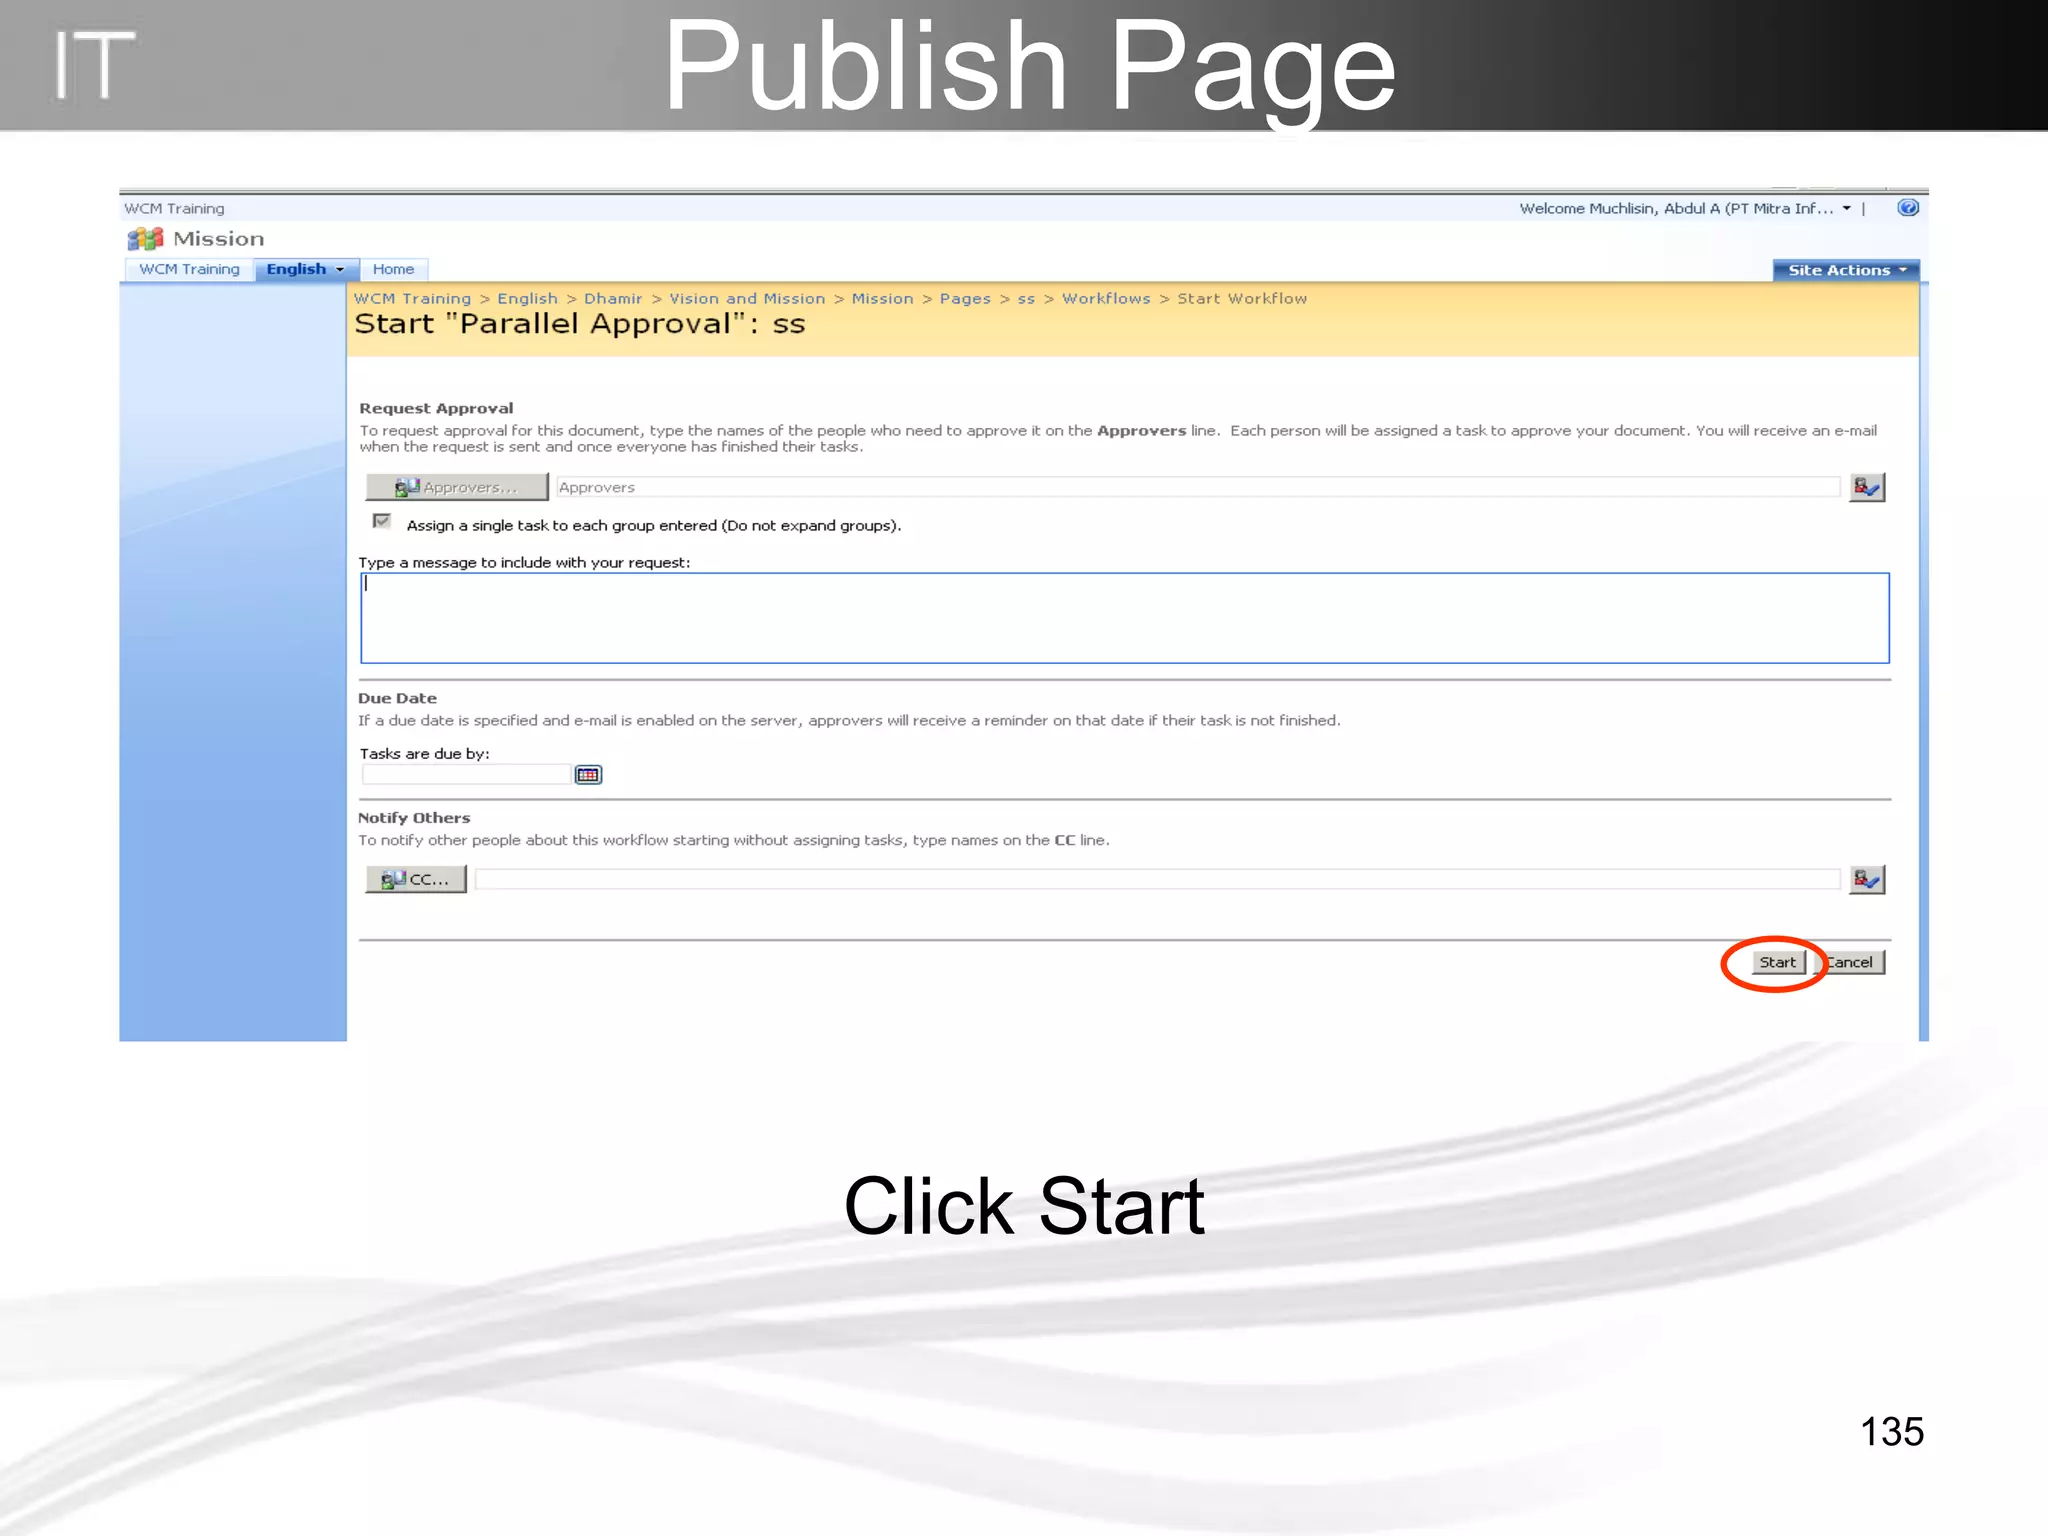2048x1536 pixels.
Task: Click the Mission site logo icon
Action: point(145,239)
